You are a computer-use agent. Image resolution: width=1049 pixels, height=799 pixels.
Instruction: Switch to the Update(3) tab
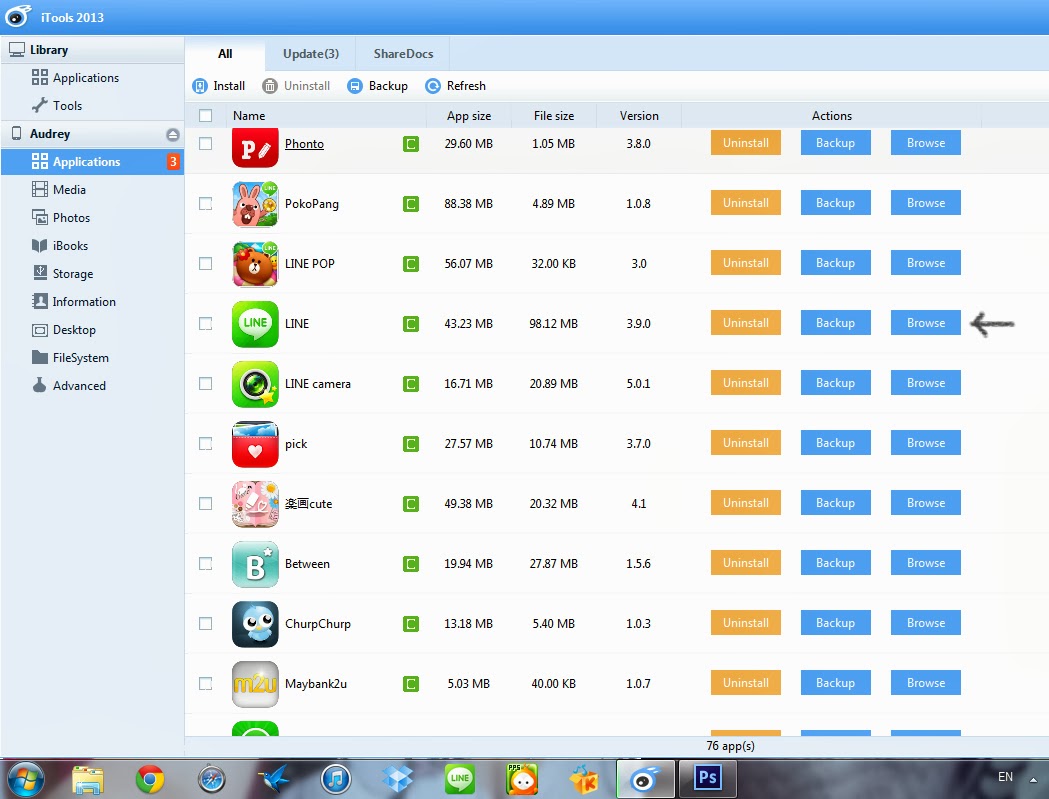pos(310,54)
